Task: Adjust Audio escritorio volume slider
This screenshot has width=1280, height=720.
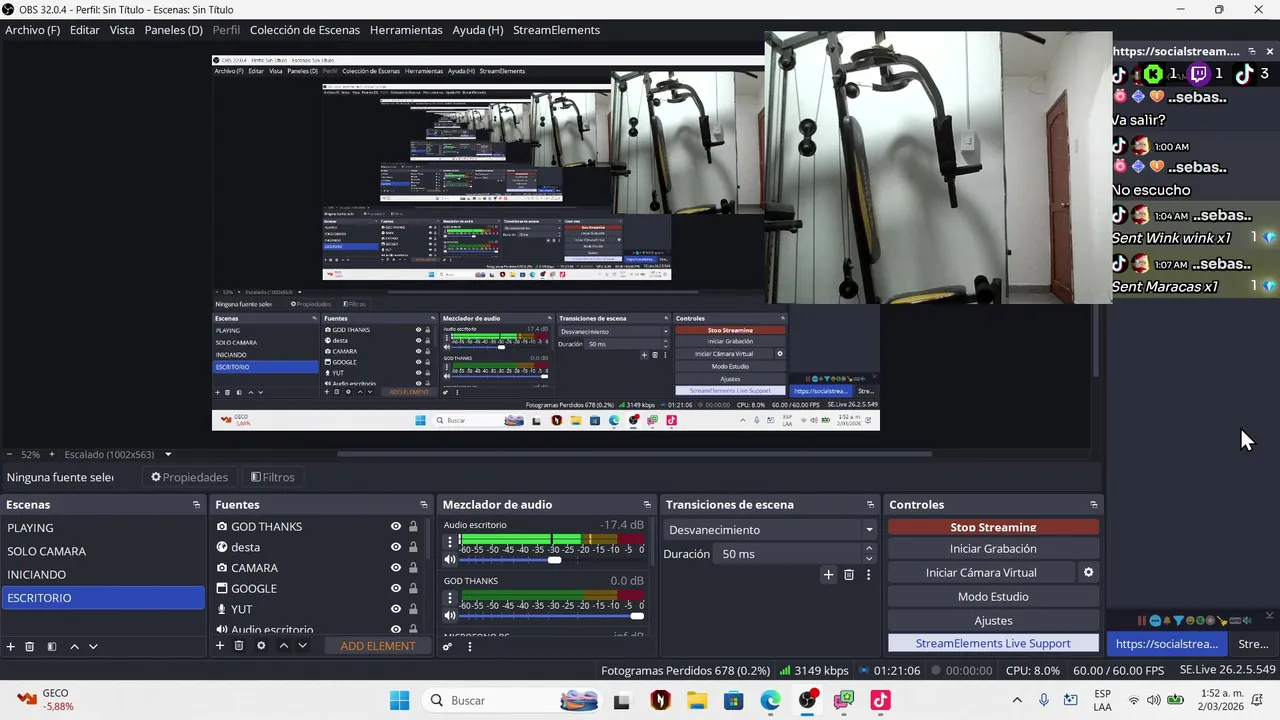Action: pos(552,560)
